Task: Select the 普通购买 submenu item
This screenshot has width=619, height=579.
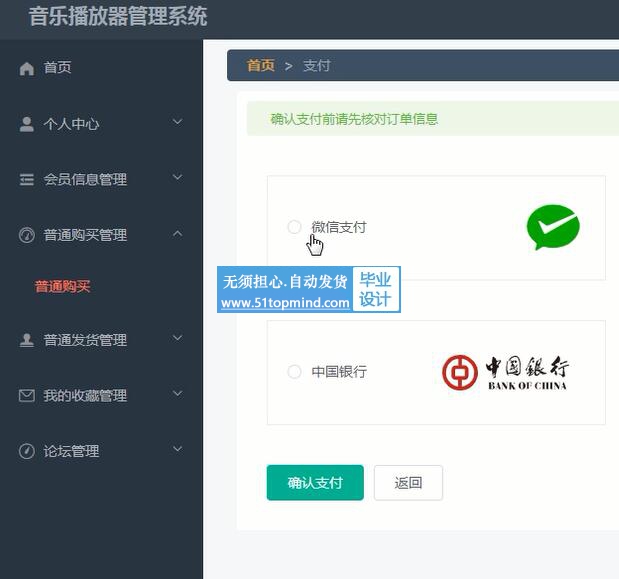Action: [x=62, y=287]
